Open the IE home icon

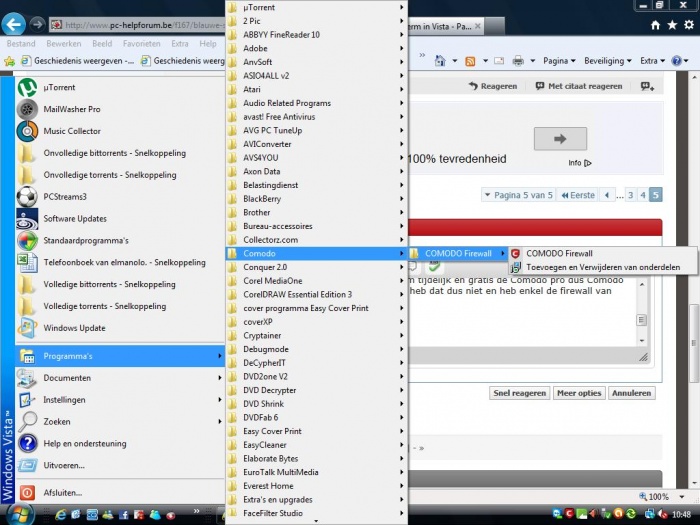pyautogui.click(x=655, y=25)
